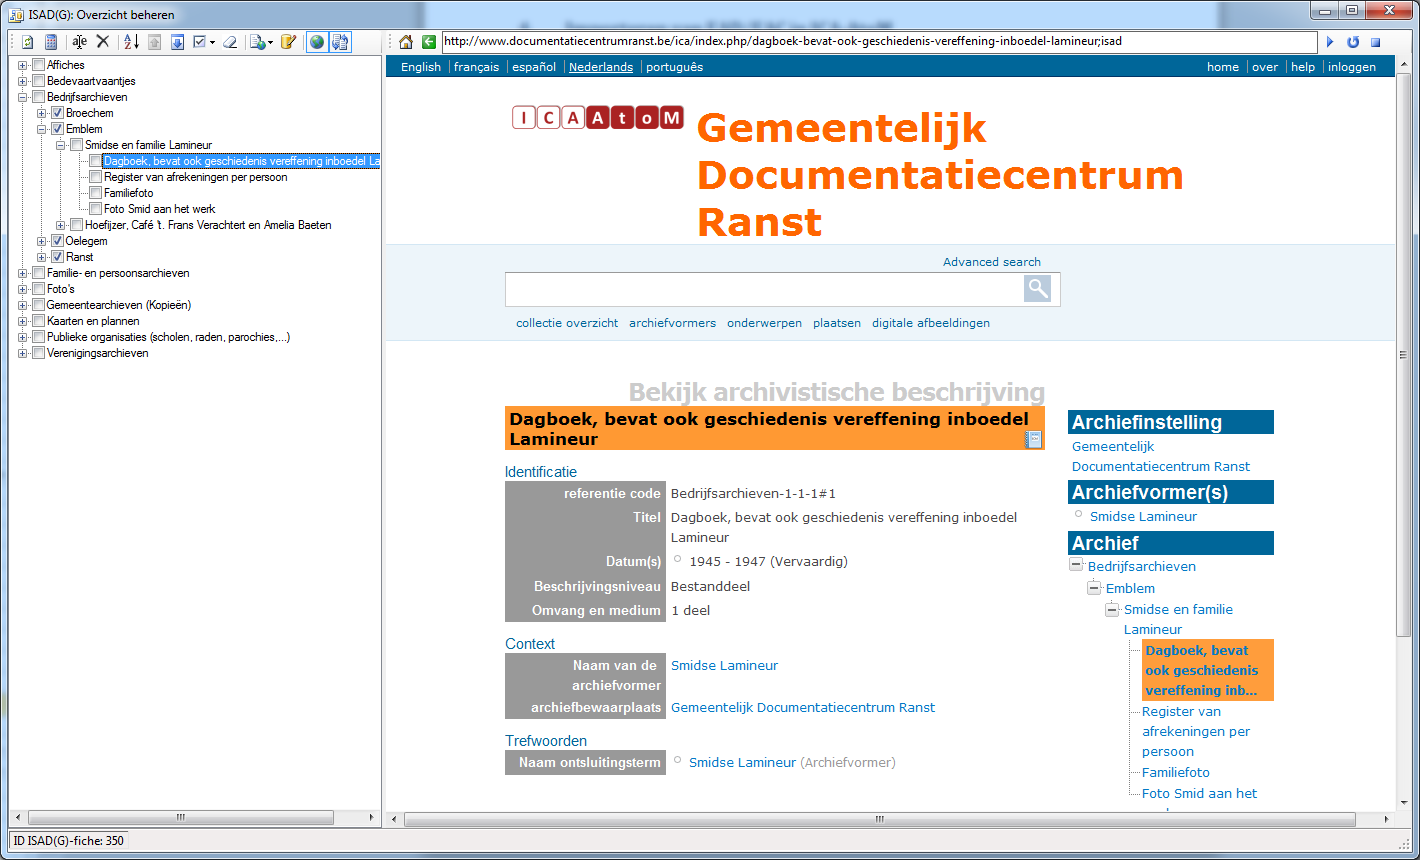1420x860 pixels.
Task: Open the archiefvormers menu item
Action: [672, 323]
